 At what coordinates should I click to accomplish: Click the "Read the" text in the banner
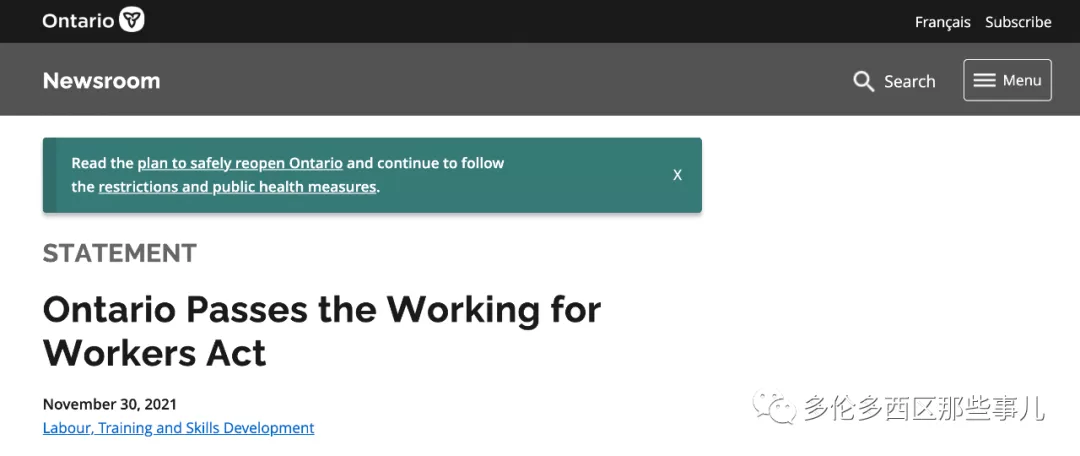coord(102,163)
